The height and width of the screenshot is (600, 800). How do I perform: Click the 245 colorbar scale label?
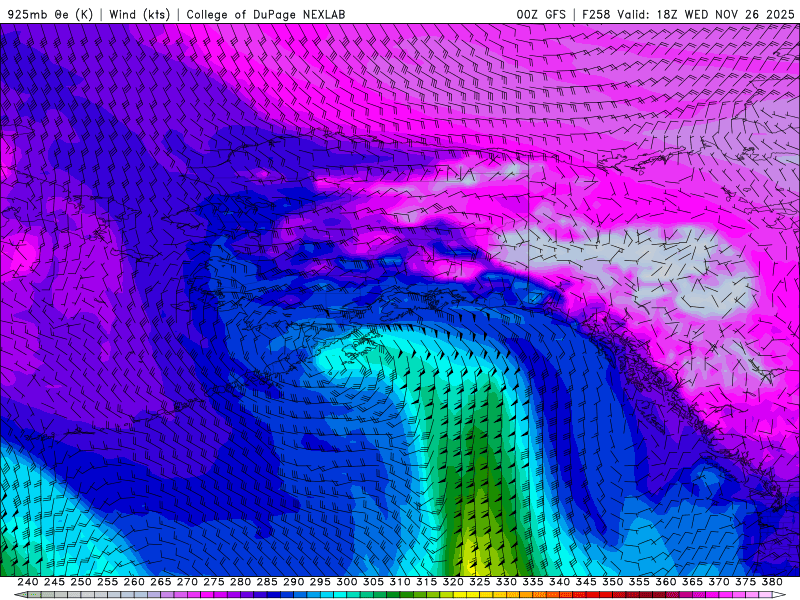[54, 582]
